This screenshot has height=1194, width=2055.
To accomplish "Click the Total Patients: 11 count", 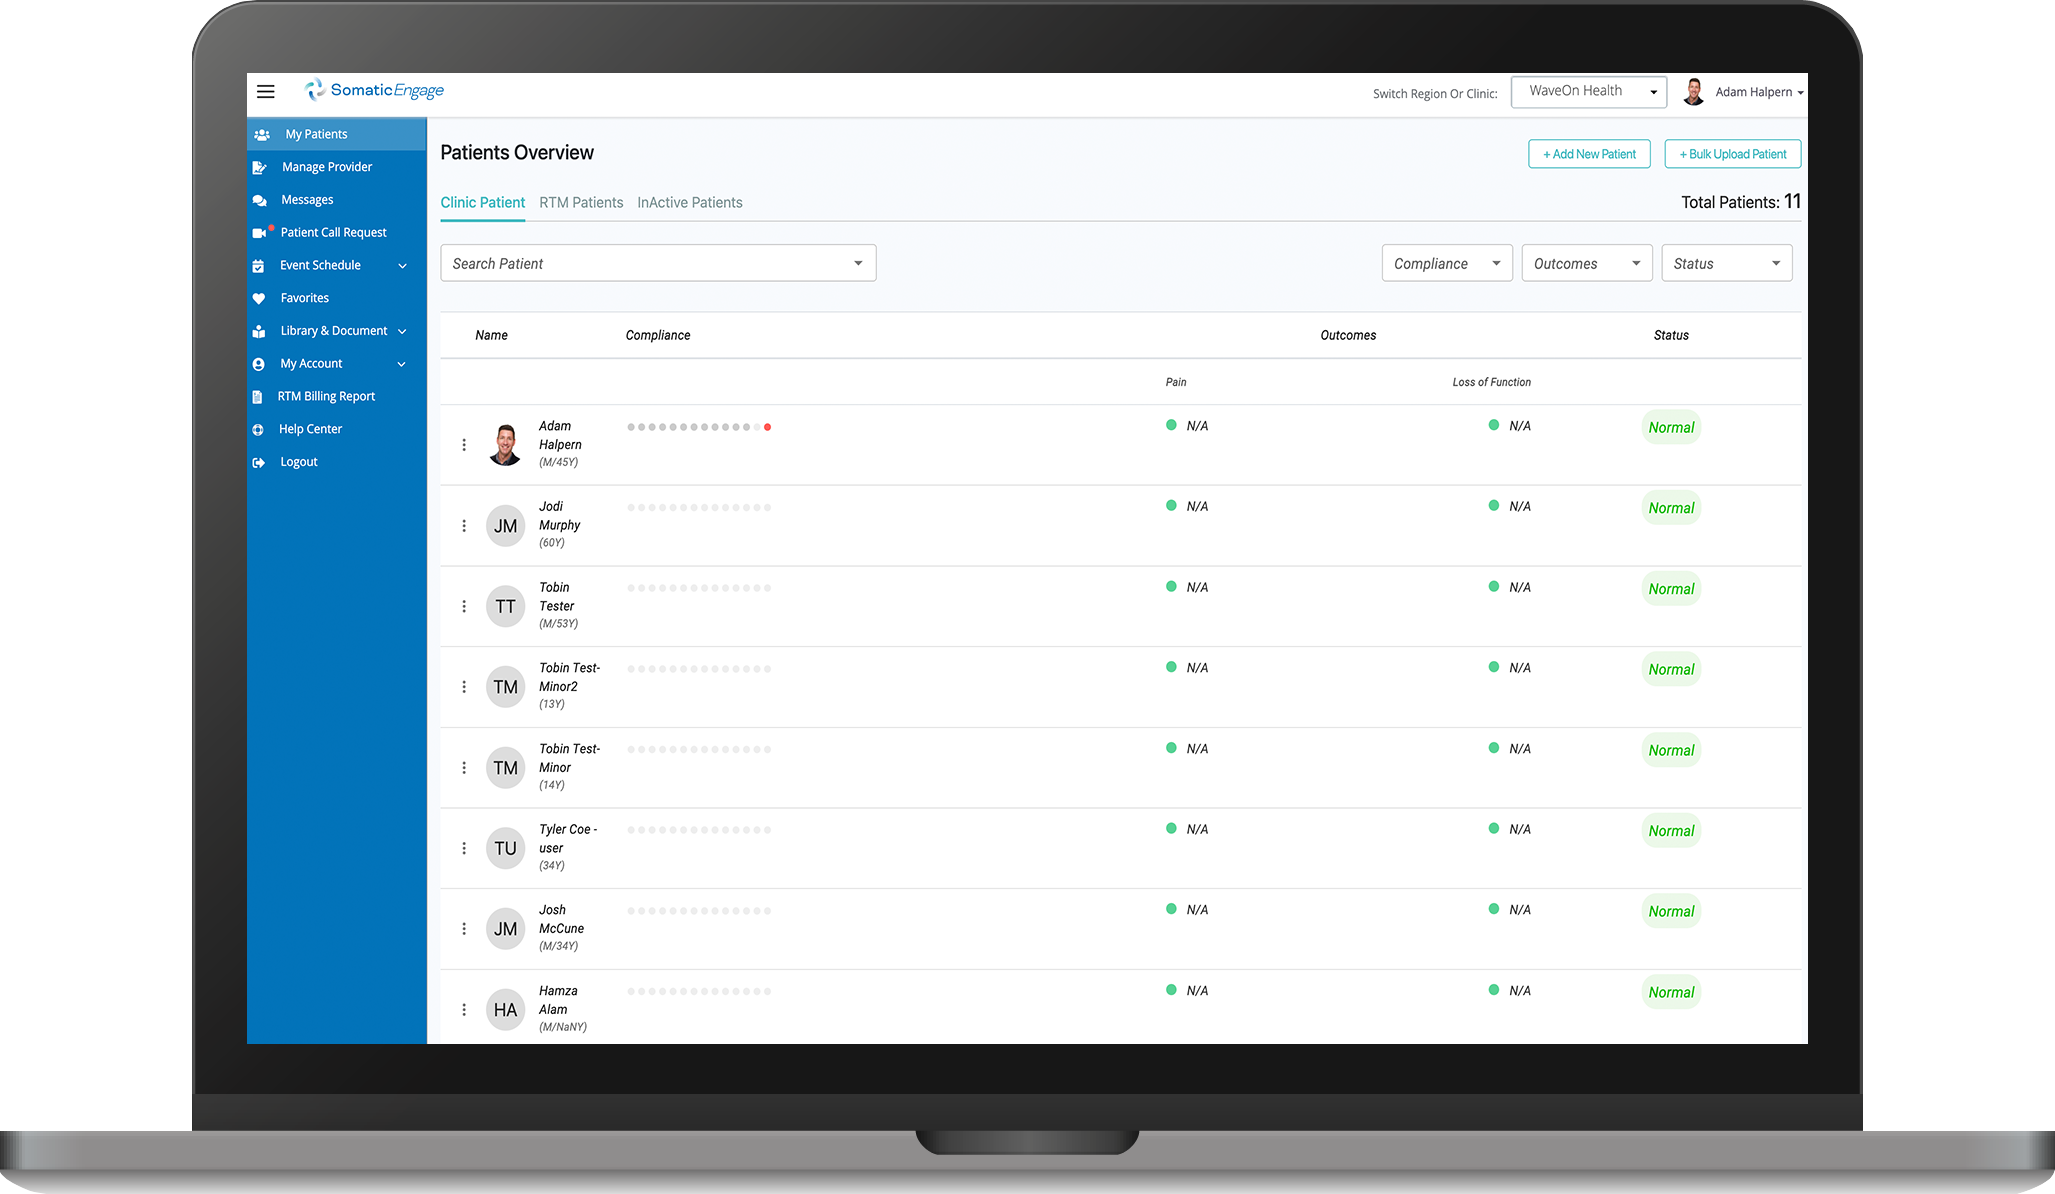I will tap(1741, 202).
